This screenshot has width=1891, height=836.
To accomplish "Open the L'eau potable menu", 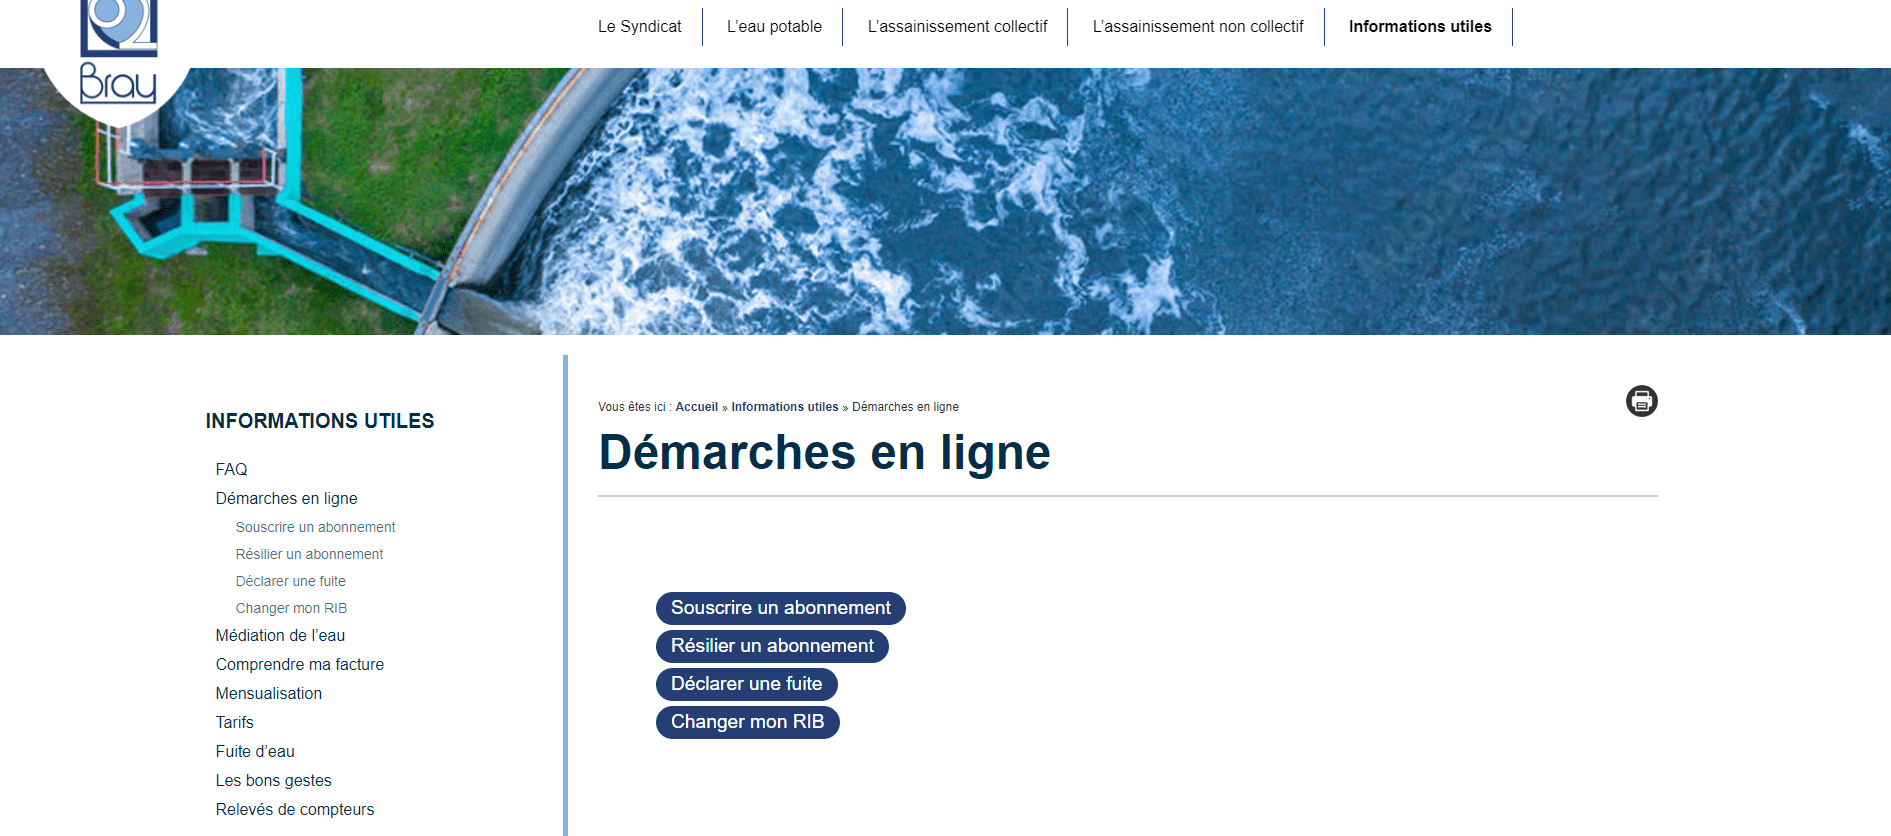I will [774, 27].
